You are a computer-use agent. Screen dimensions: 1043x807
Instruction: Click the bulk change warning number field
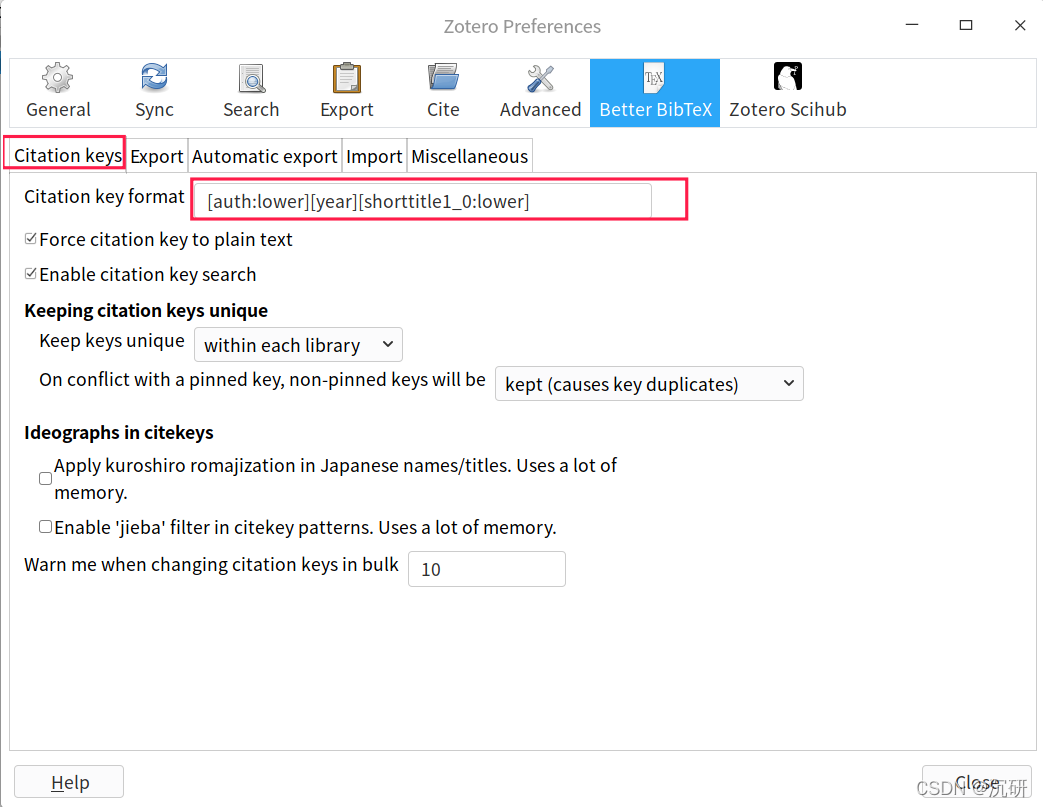pos(487,569)
